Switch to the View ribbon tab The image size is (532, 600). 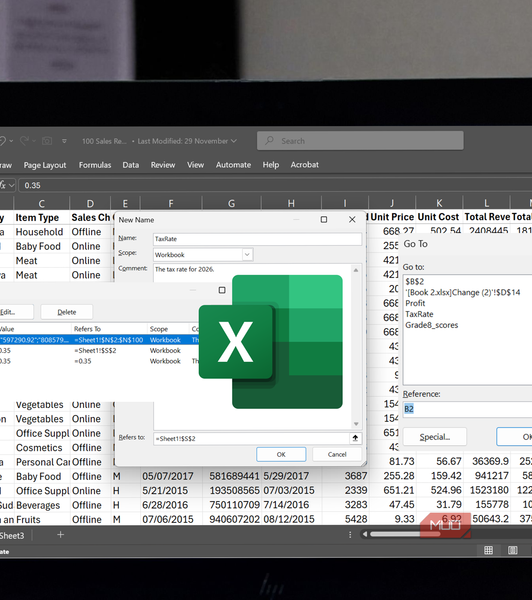[x=195, y=165]
